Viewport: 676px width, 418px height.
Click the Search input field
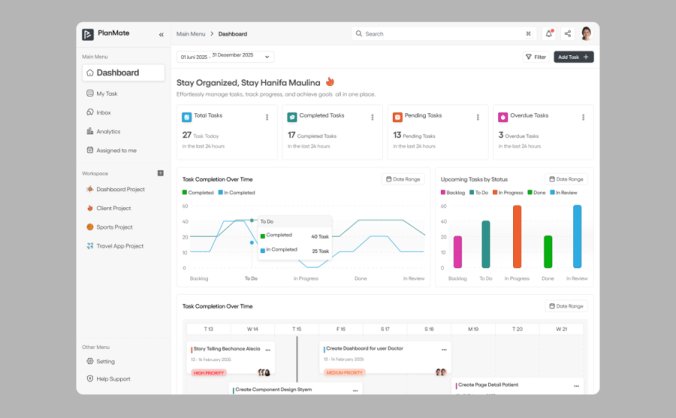(x=440, y=33)
